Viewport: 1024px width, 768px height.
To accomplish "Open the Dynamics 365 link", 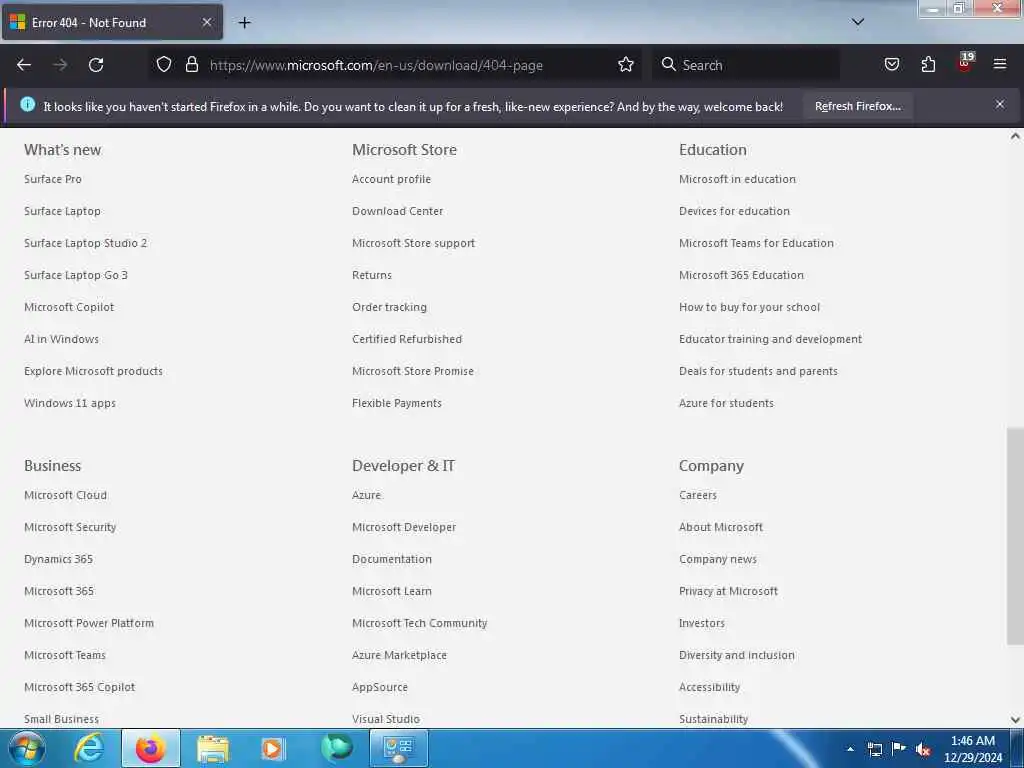I will tap(59, 559).
